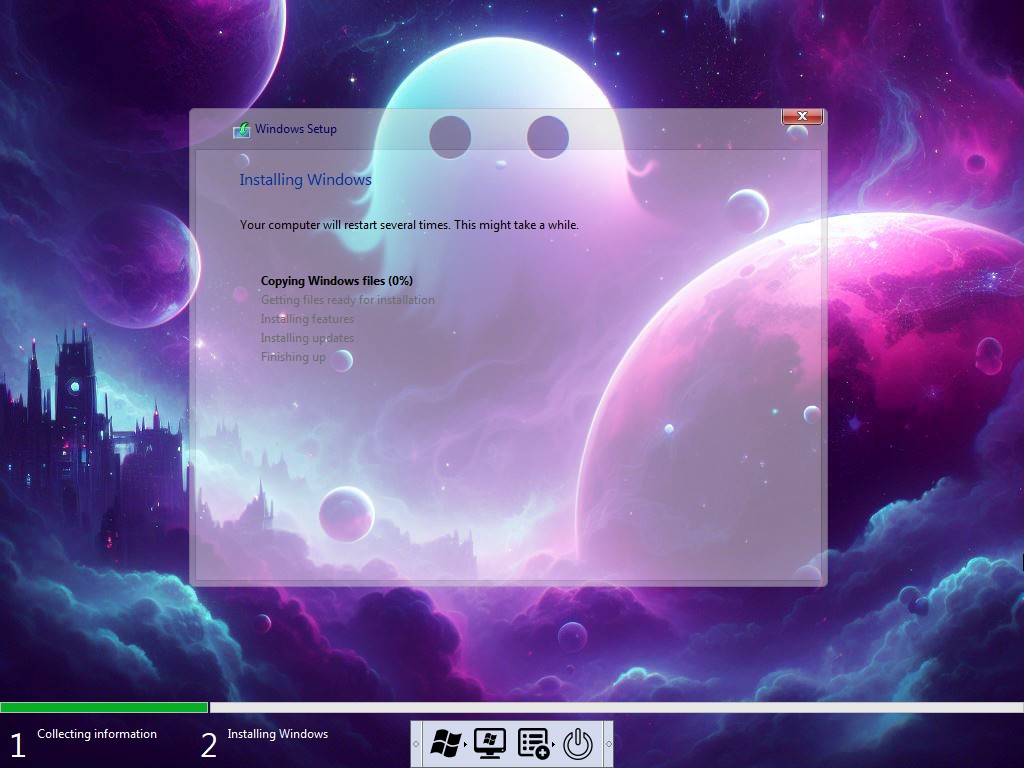This screenshot has width=1024, height=768.
Task: Open the list-with-plus icon in toolbar
Action: pos(533,743)
